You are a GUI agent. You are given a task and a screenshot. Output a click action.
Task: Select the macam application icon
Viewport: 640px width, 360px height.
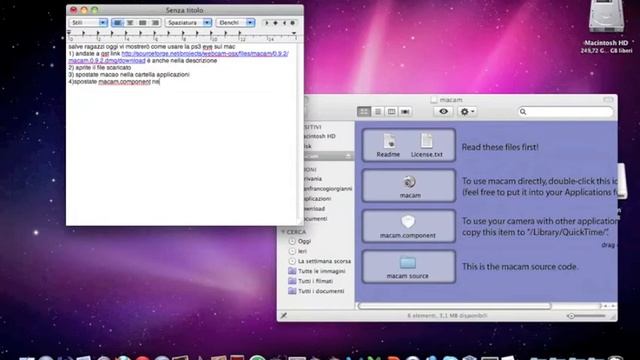point(410,187)
